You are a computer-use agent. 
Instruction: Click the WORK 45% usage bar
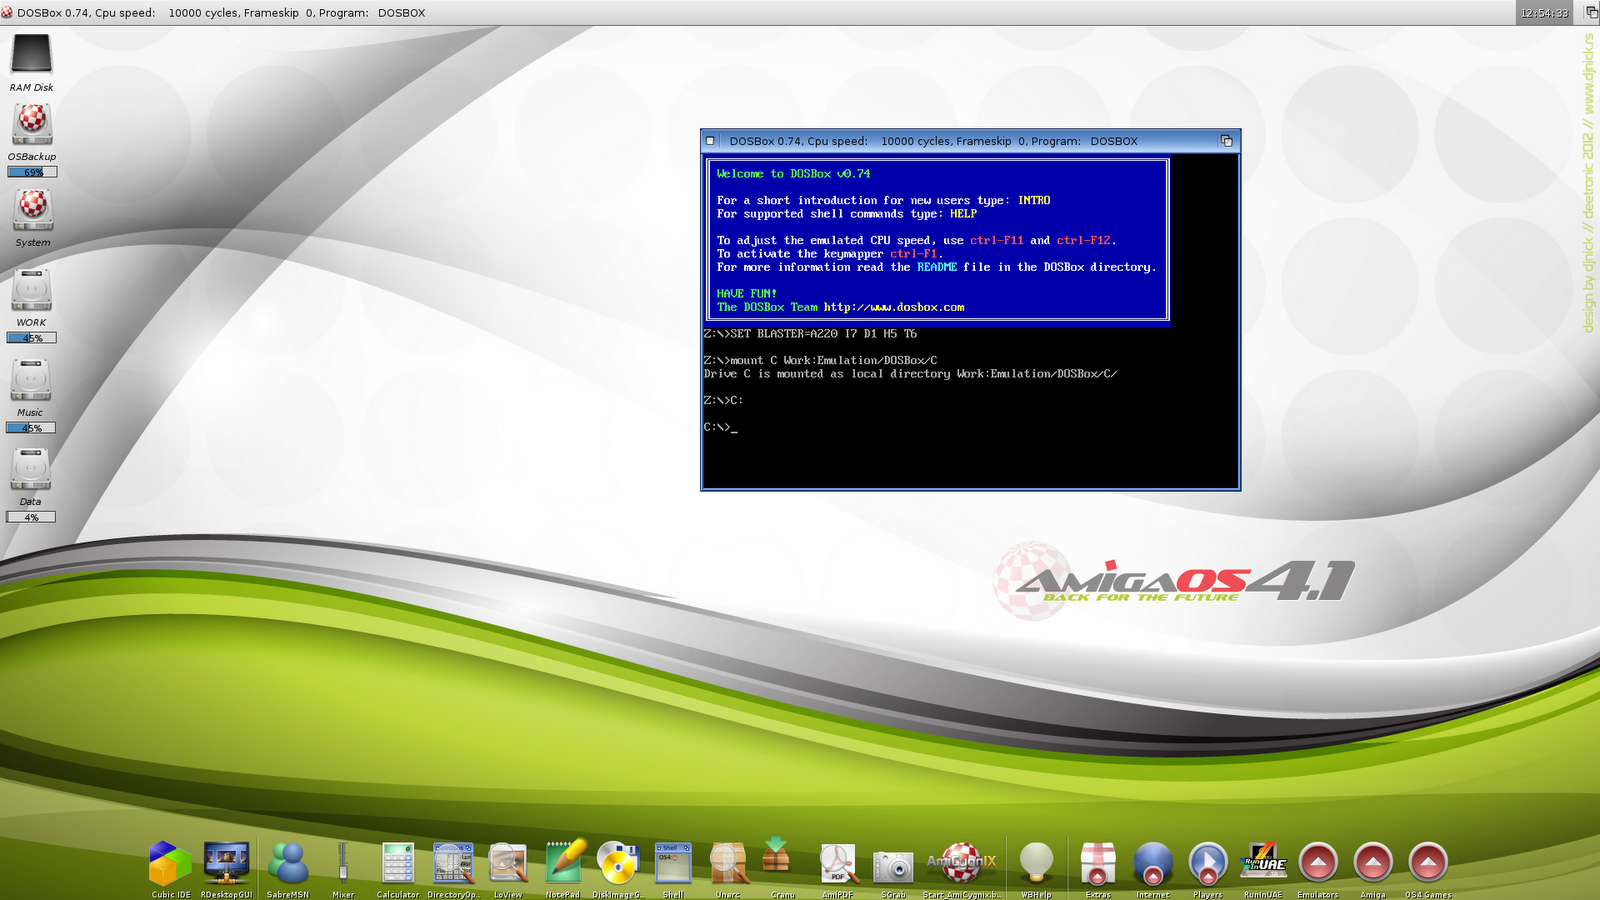tap(32, 338)
